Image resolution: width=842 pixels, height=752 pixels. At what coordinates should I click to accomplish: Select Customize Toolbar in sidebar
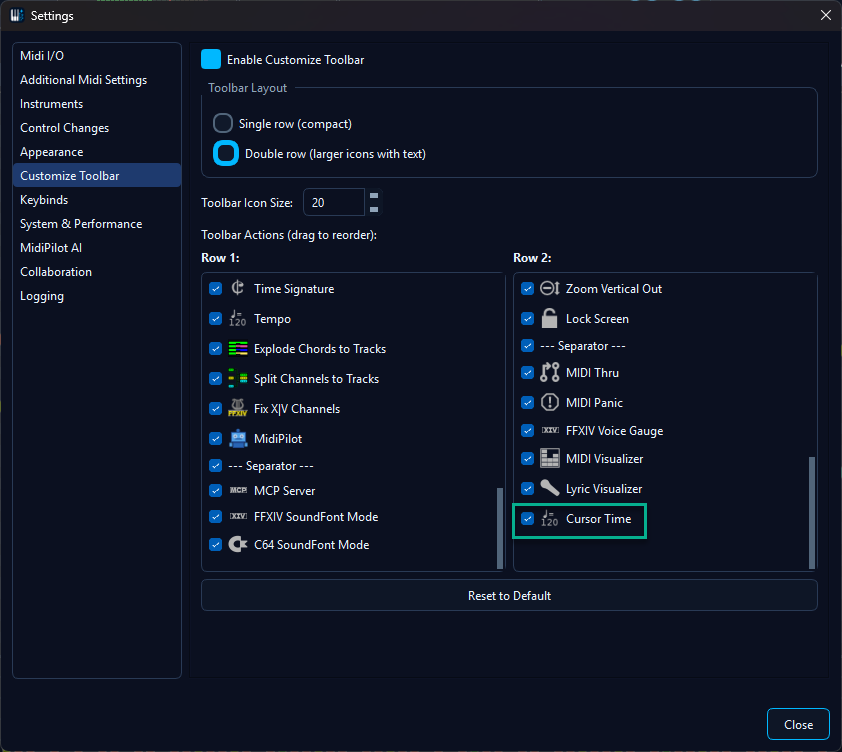pyautogui.click(x=97, y=176)
